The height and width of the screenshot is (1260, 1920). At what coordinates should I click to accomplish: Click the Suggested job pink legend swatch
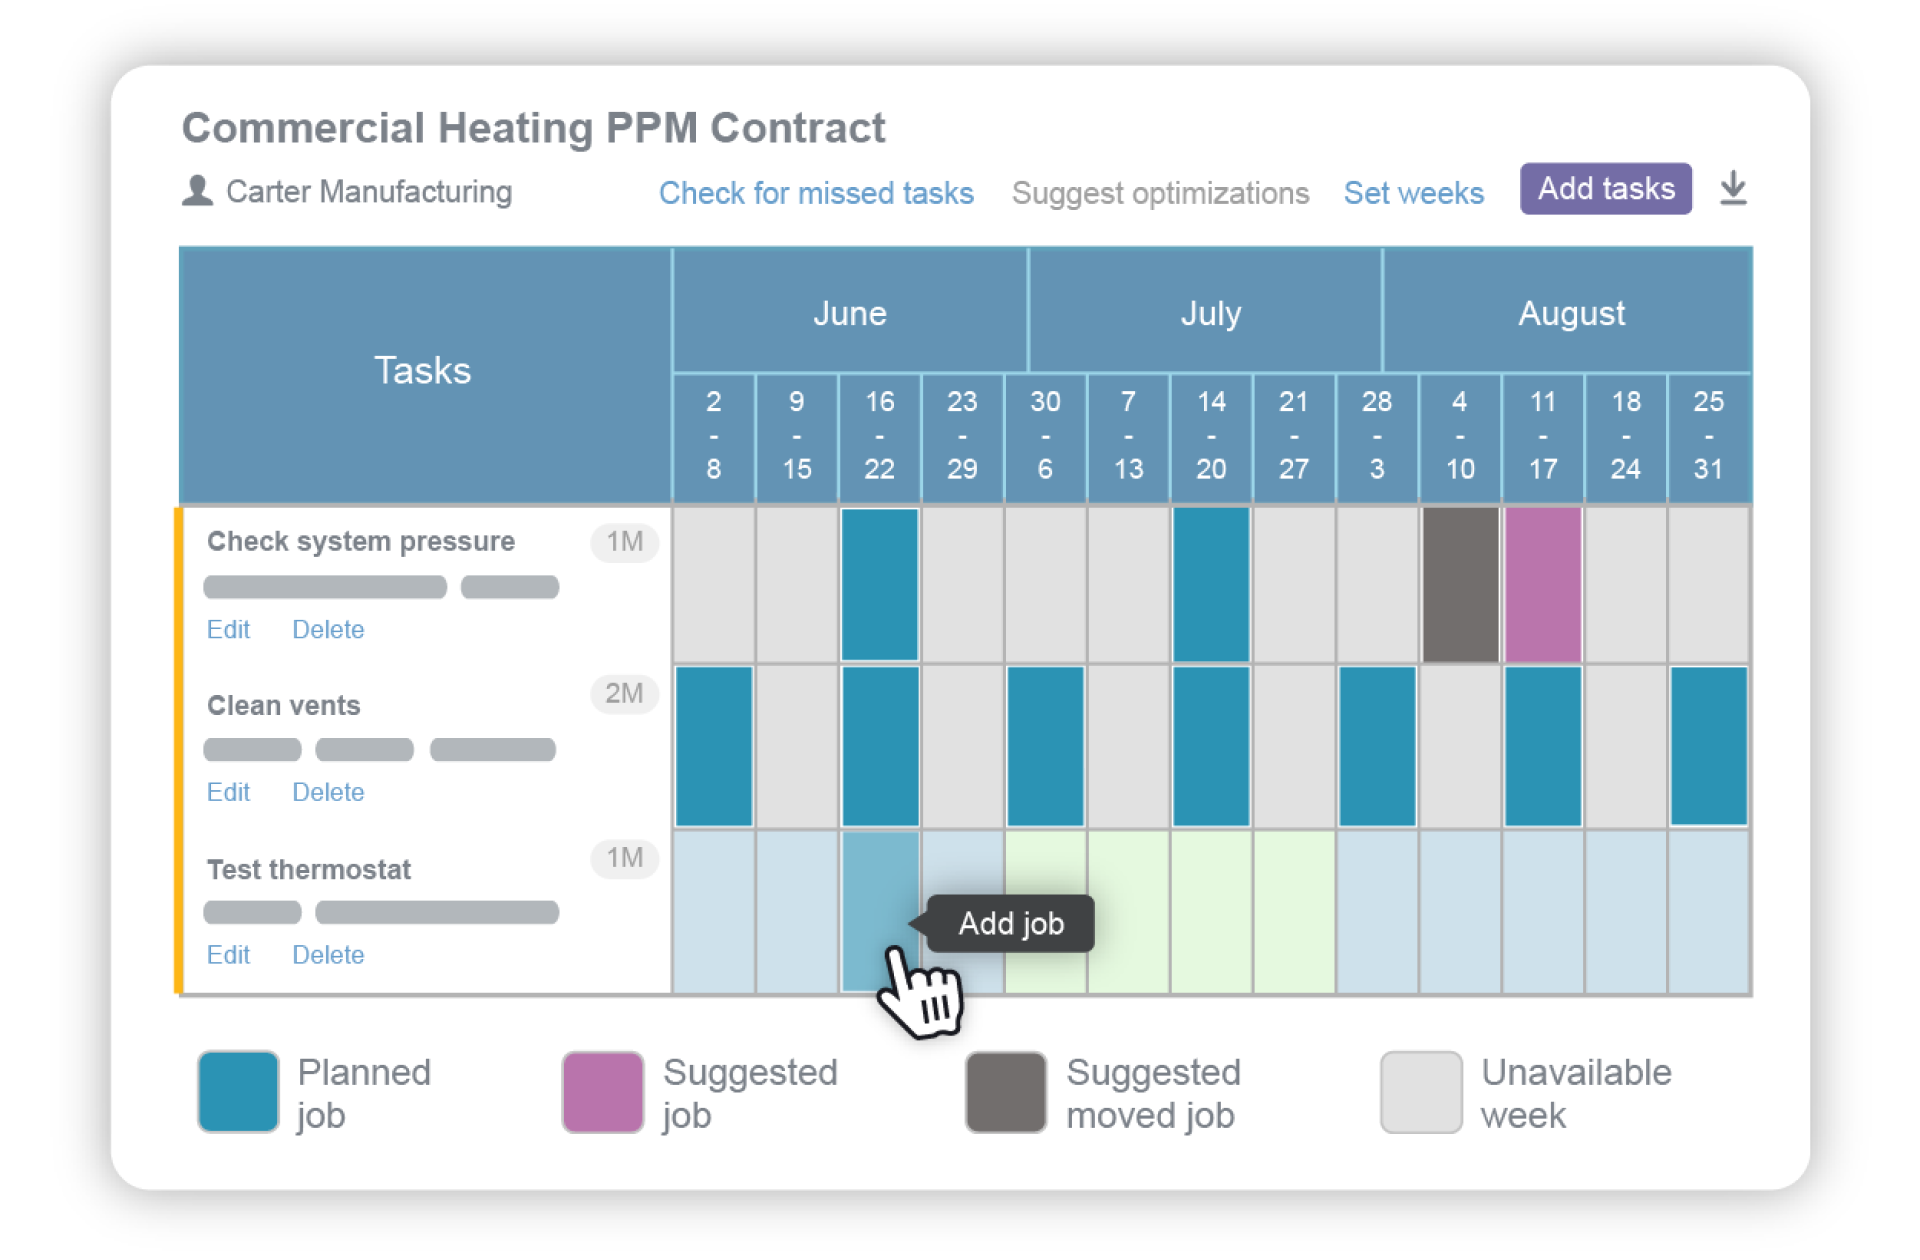pyautogui.click(x=601, y=1090)
